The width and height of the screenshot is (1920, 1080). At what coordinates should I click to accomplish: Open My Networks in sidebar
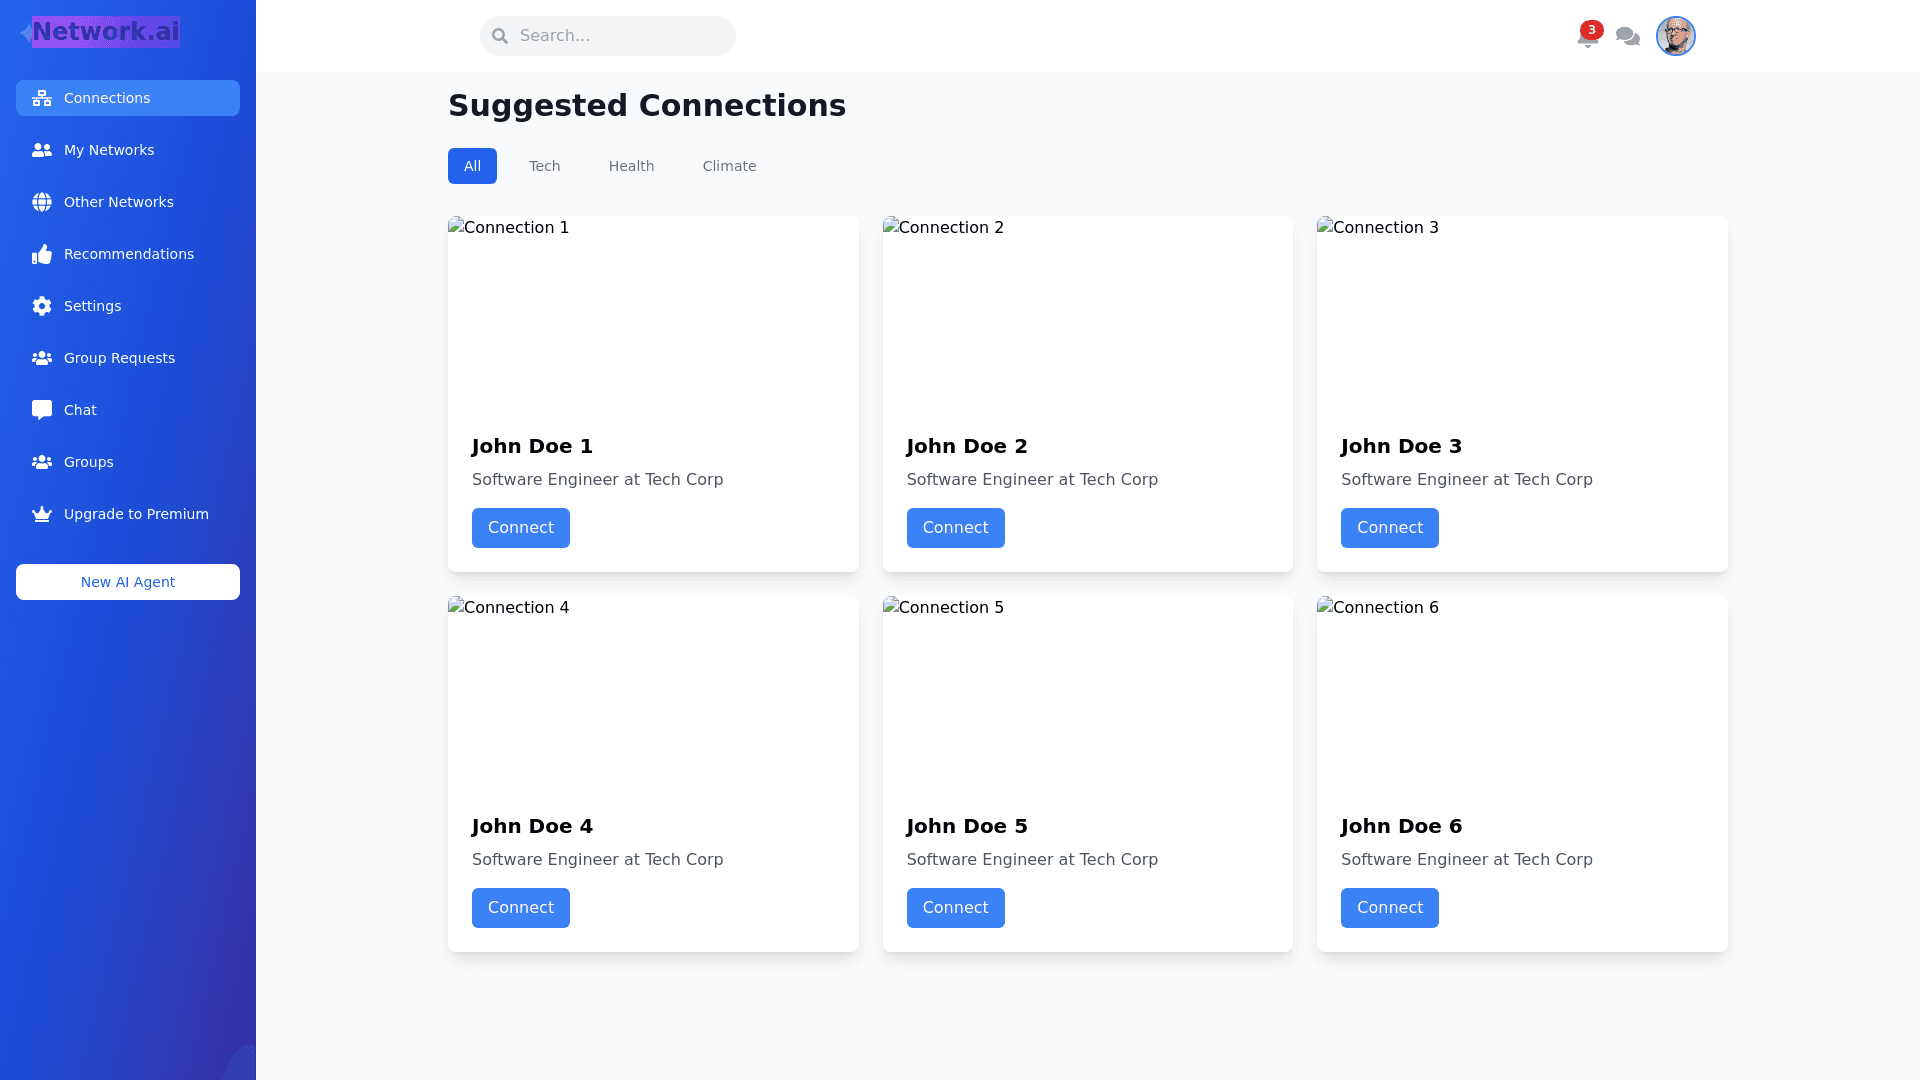point(109,150)
